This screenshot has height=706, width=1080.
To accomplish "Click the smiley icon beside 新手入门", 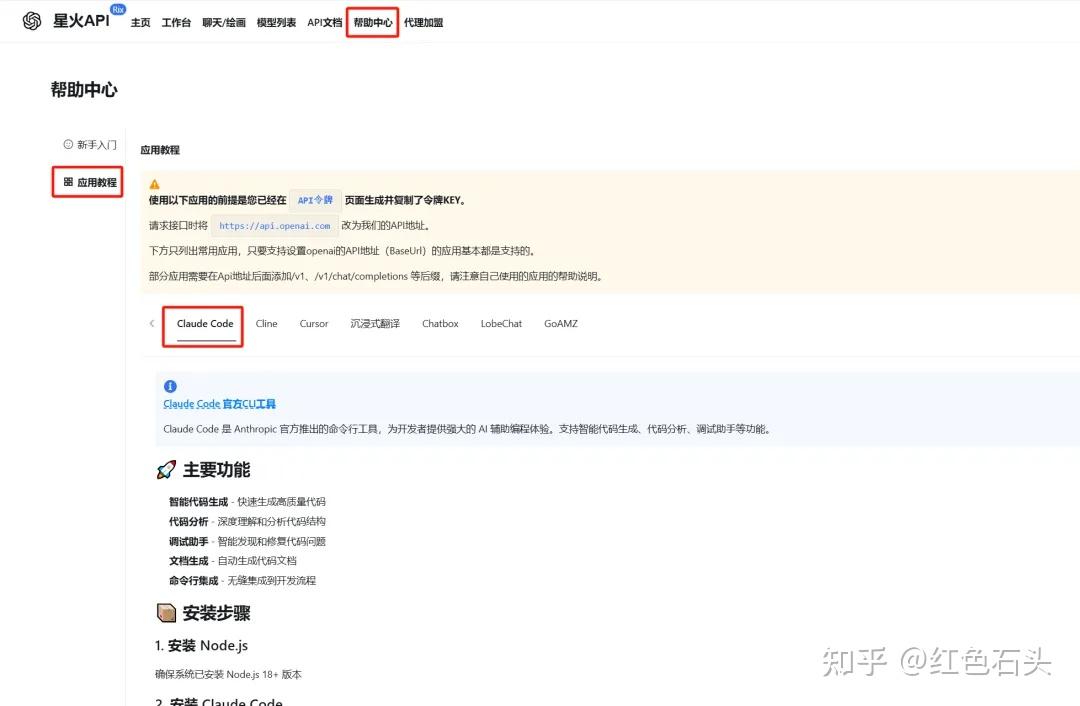I will point(68,144).
